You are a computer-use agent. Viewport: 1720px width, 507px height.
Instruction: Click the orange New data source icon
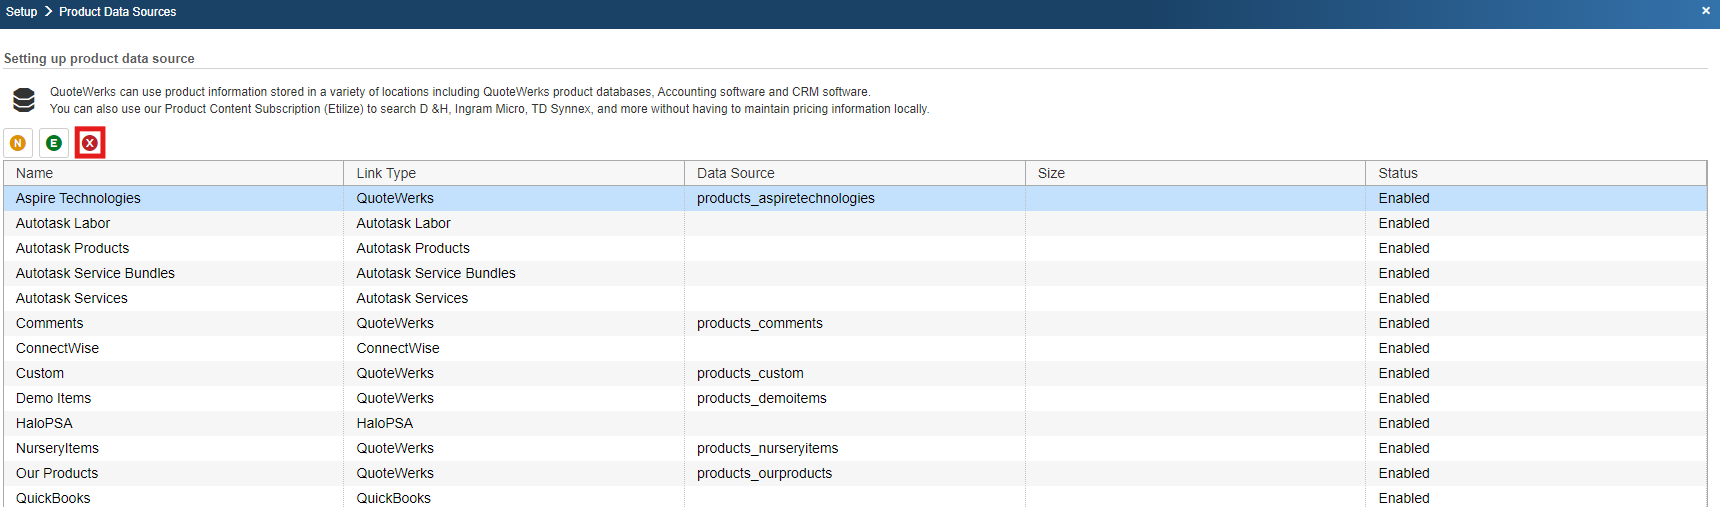[18, 143]
